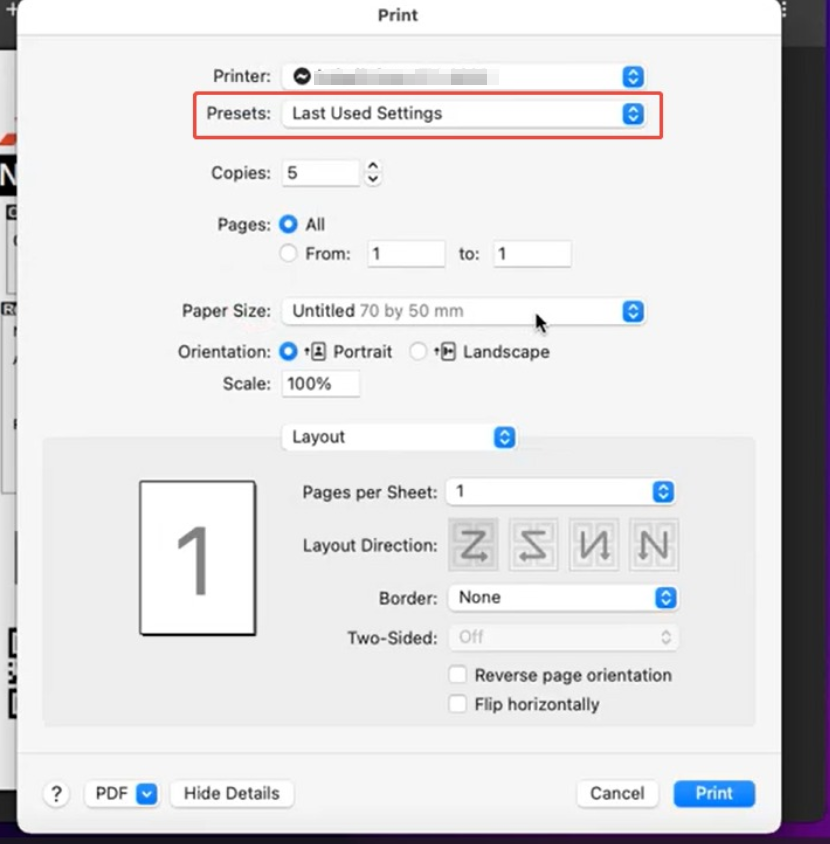Open the Border dropdown menu
The height and width of the screenshot is (844, 830).
point(561,597)
